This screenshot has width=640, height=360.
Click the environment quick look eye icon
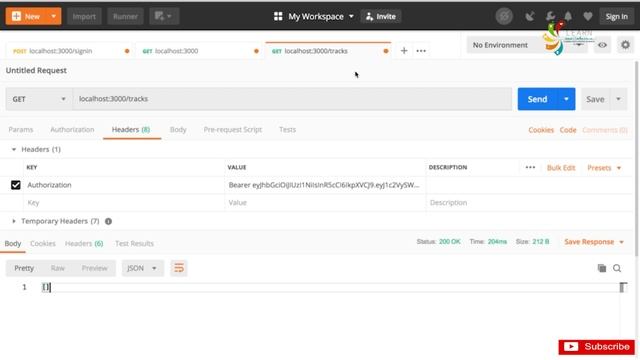click(x=602, y=45)
